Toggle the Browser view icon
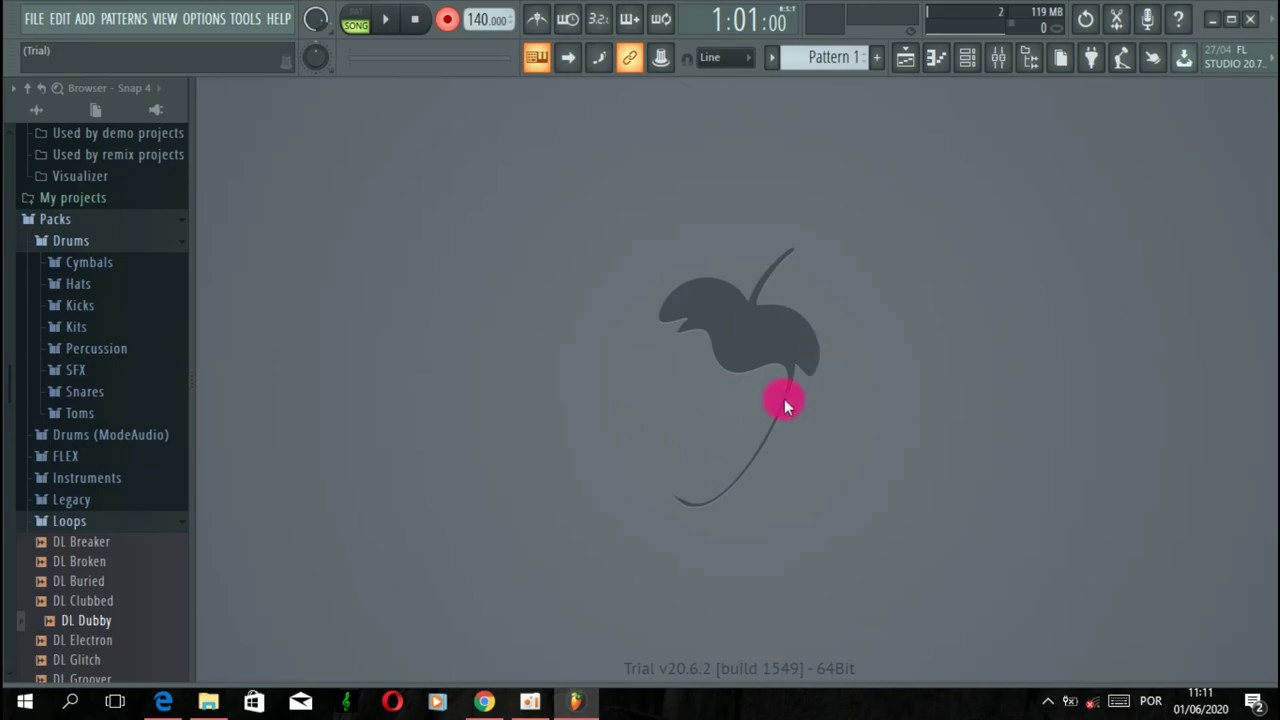This screenshot has height=720, width=1280. pos(1029,58)
